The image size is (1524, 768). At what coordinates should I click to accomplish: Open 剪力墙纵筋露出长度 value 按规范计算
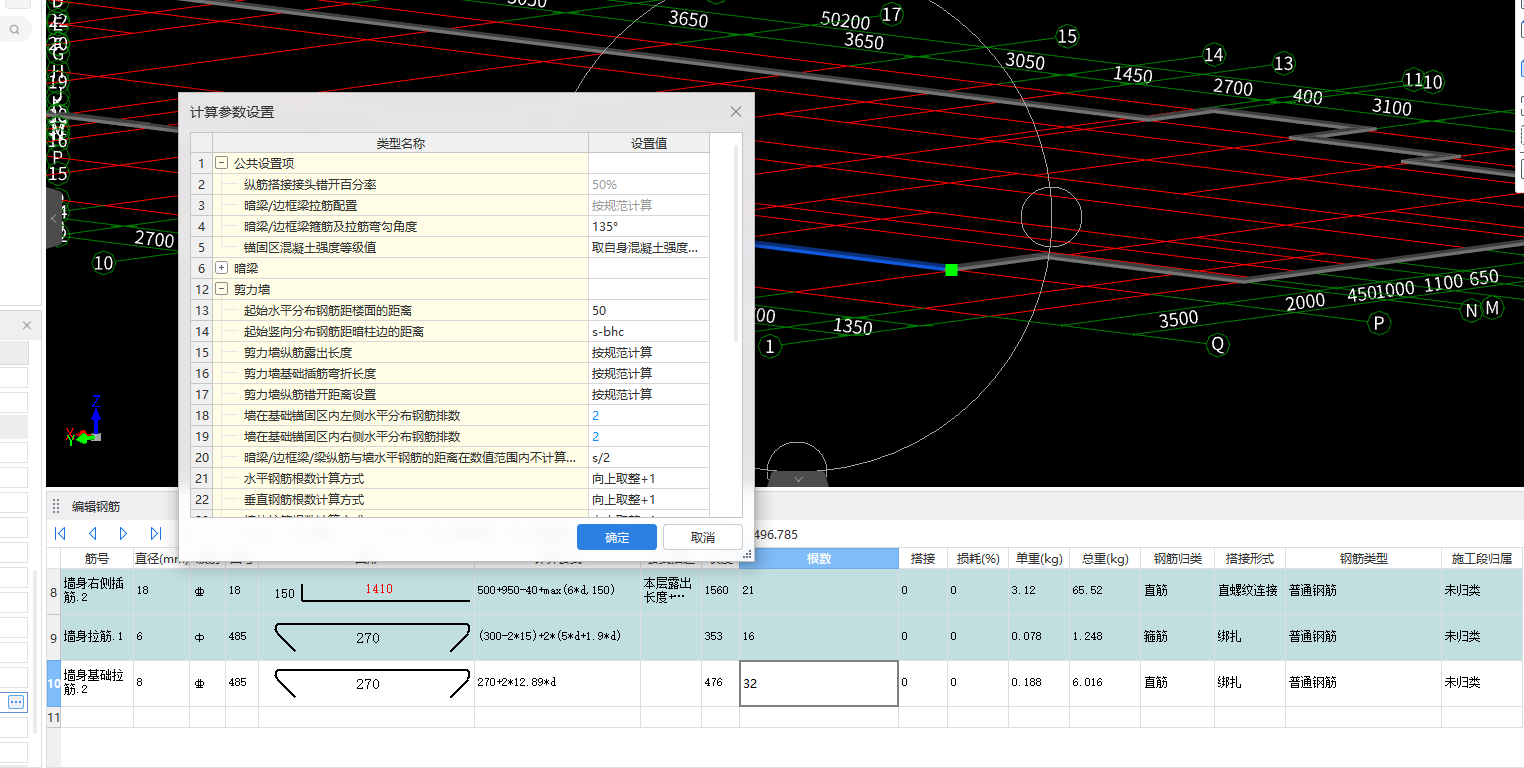649,352
